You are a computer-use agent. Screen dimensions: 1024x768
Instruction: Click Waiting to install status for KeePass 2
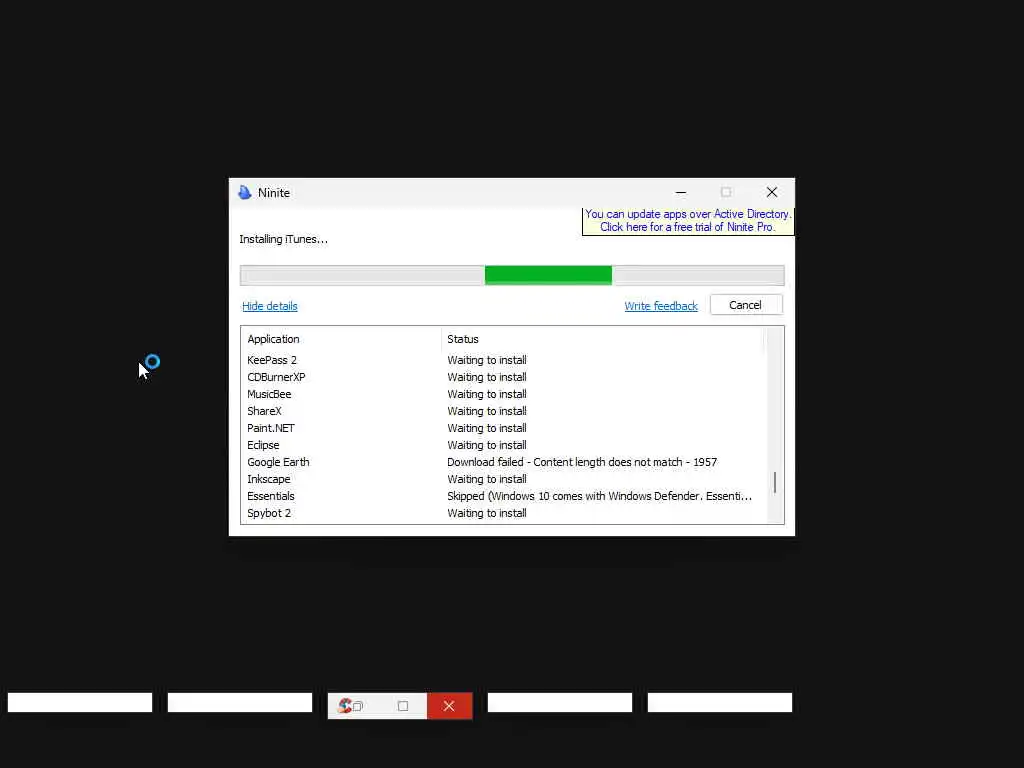[487, 360]
